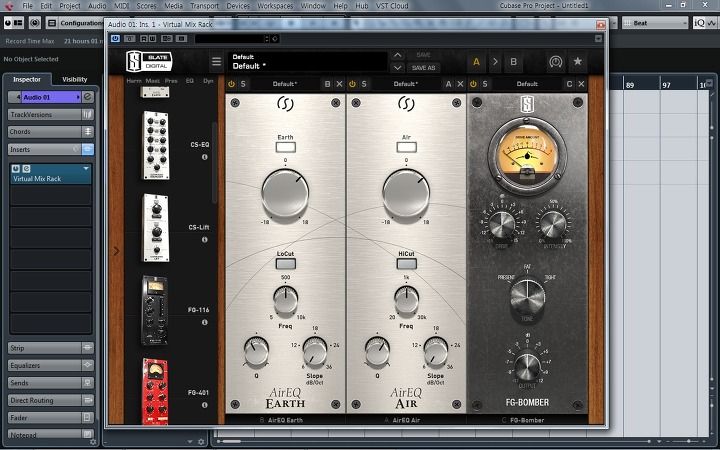Click the Sends section icon
Image resolution: width=720 pixels, height=450 pixels.
click(88, 383)
